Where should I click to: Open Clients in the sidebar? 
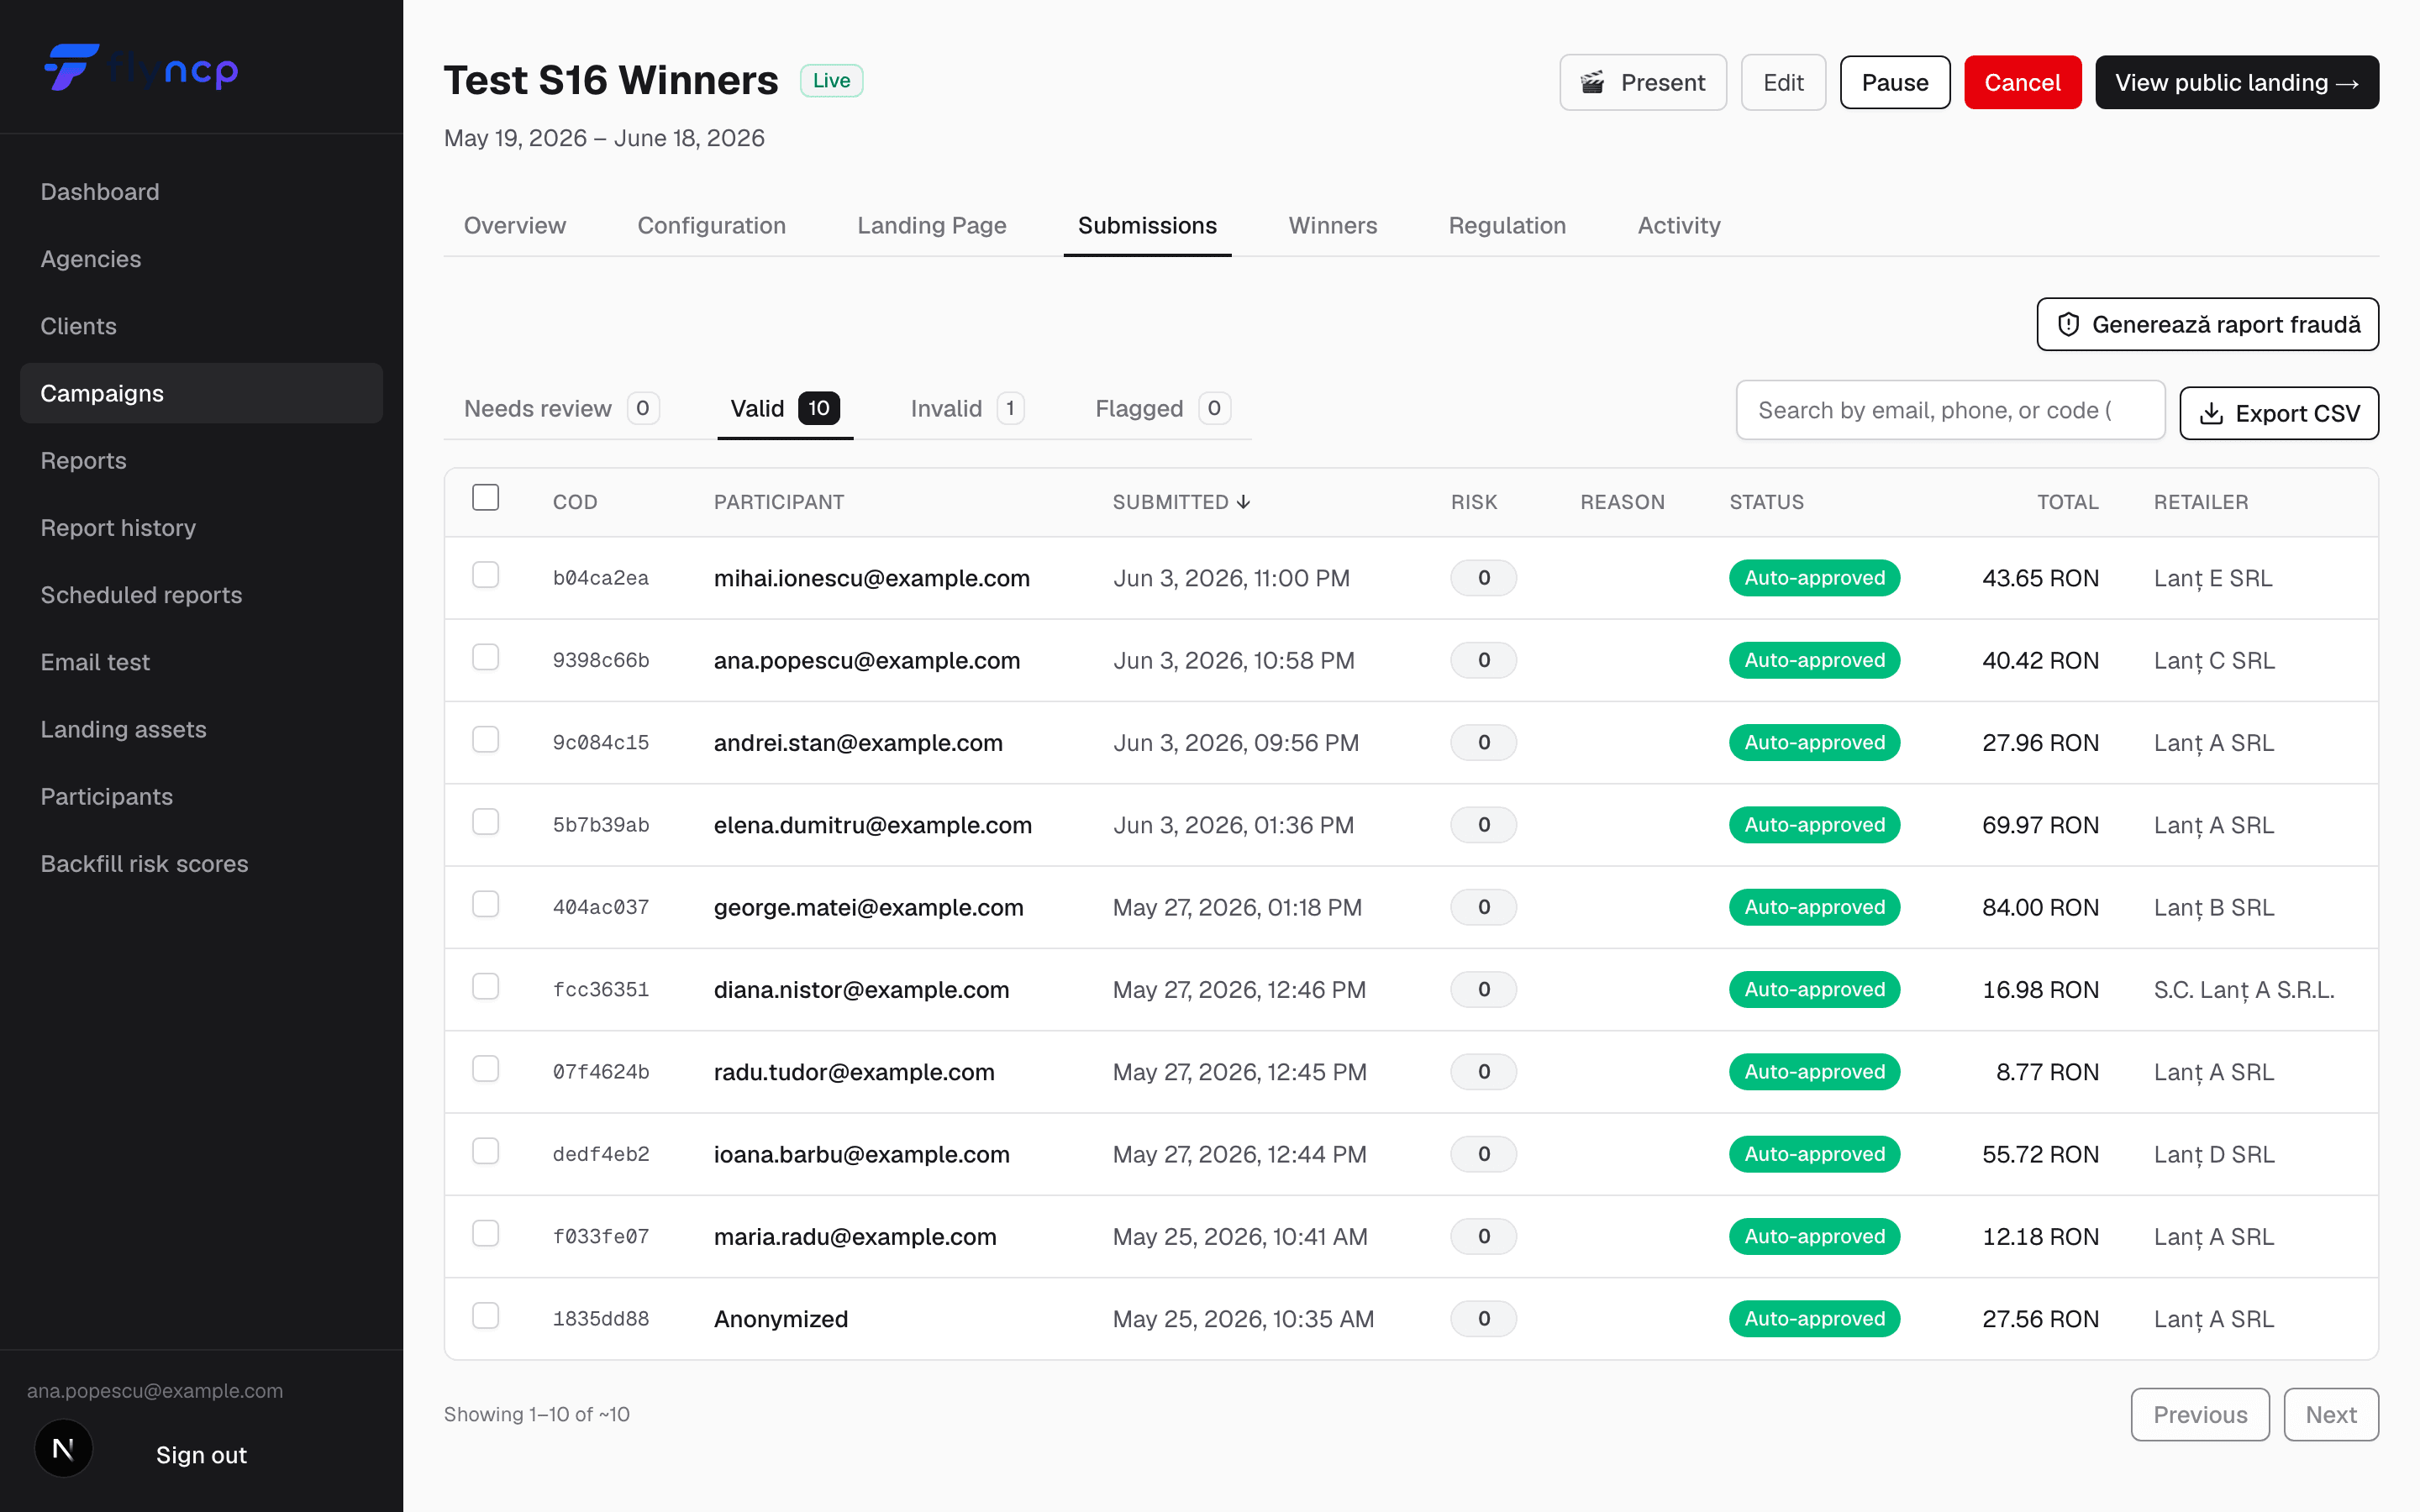click(x=201, y=326)
